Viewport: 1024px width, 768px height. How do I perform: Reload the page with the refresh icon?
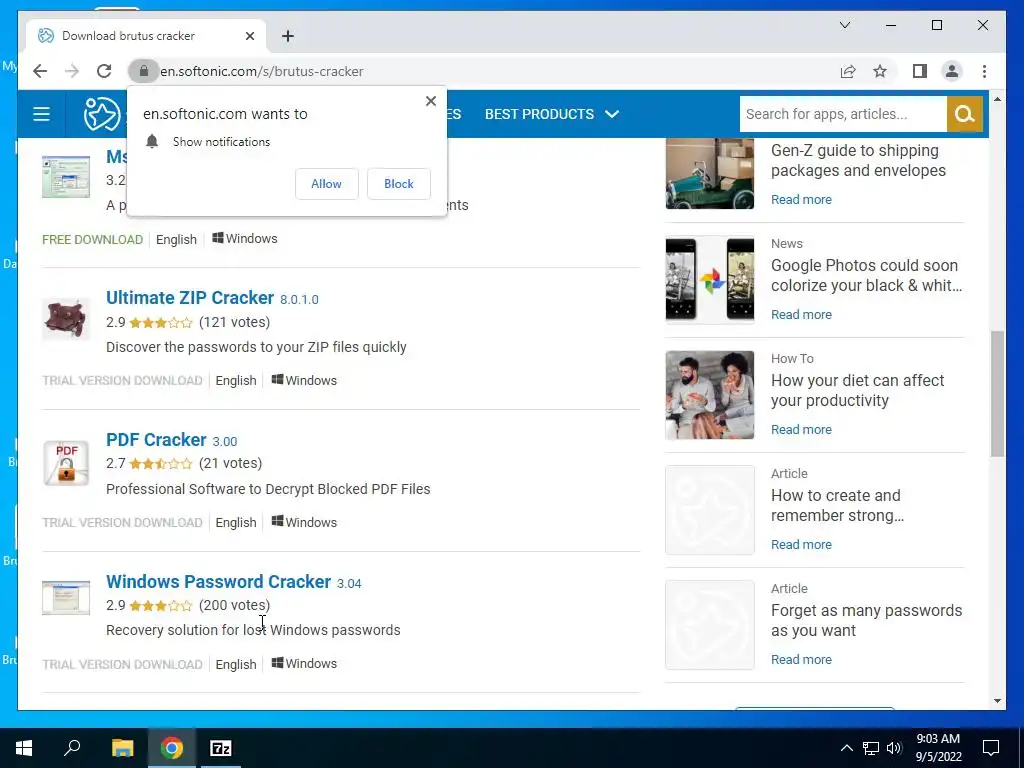[x=104, y=71]
